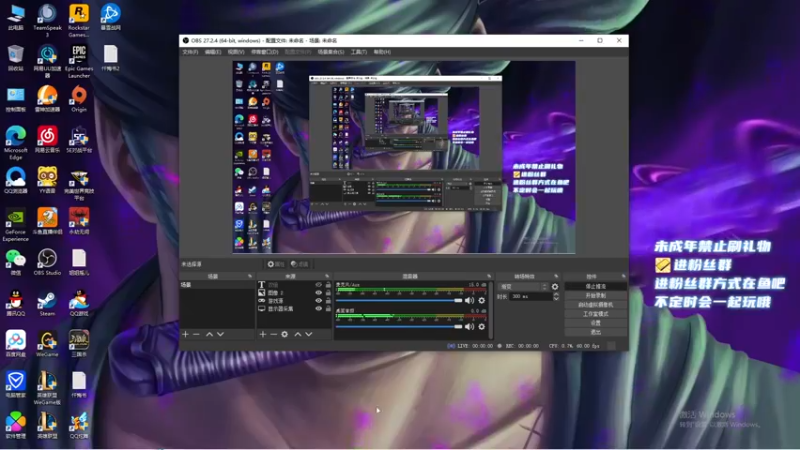800x450 pixels.
Task: Open Epic Games Launcher desktop icon
Action: (x=79, y=61)
